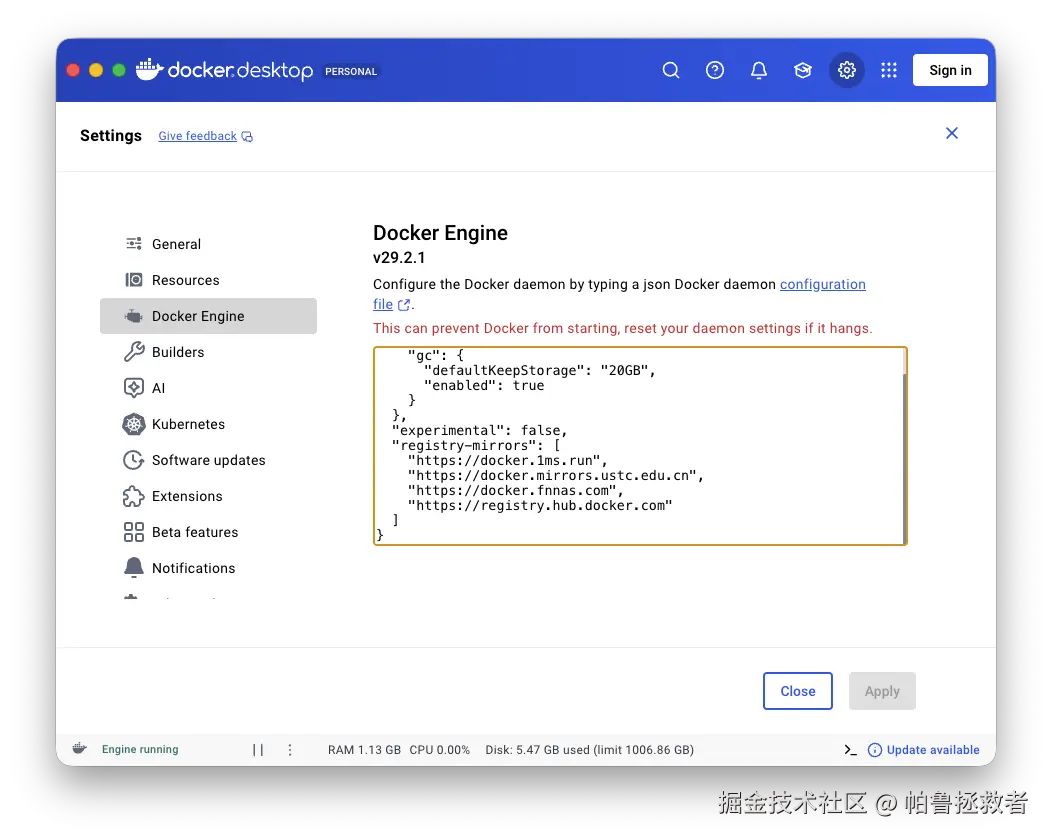Open the help question mark icon
Image resolution: width=1052 pixels, height=840 pixels.
[715, 70]
